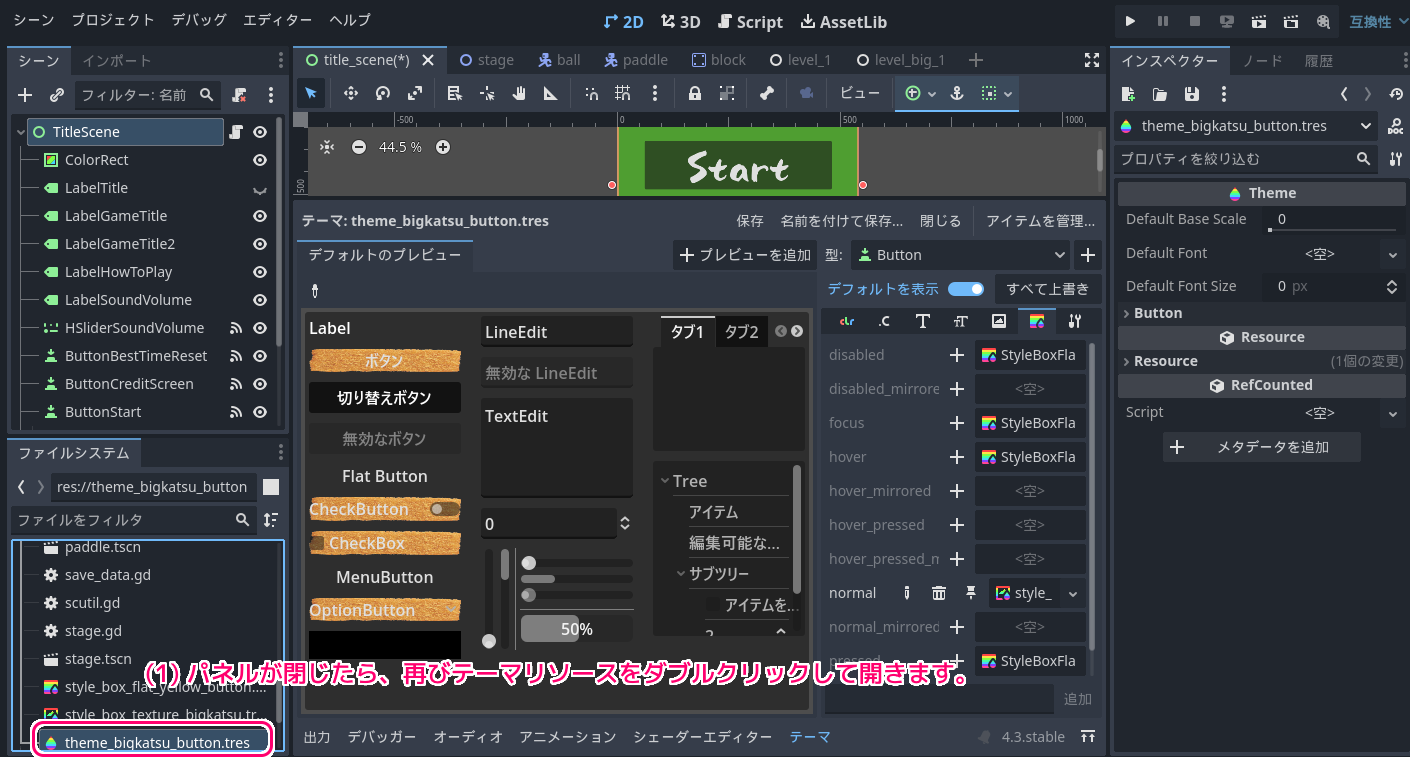The image size is (1410, 757).
Task: Lock the selected node with padlock icon
Action: tap(694, 93)
